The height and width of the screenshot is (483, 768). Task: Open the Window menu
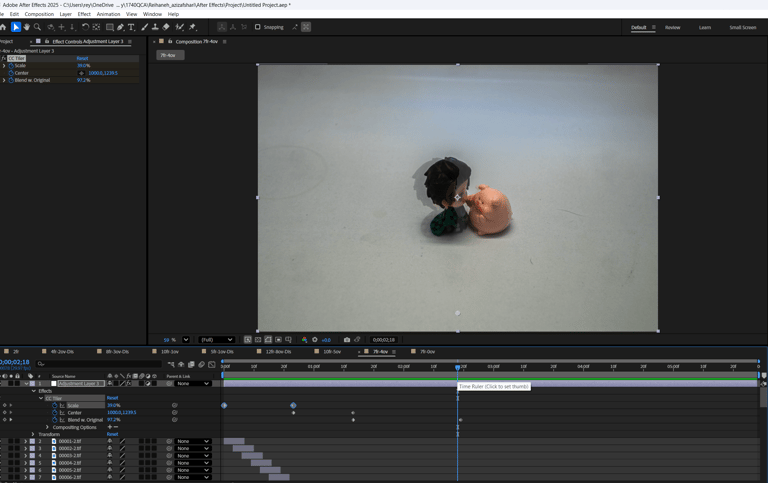152,14
